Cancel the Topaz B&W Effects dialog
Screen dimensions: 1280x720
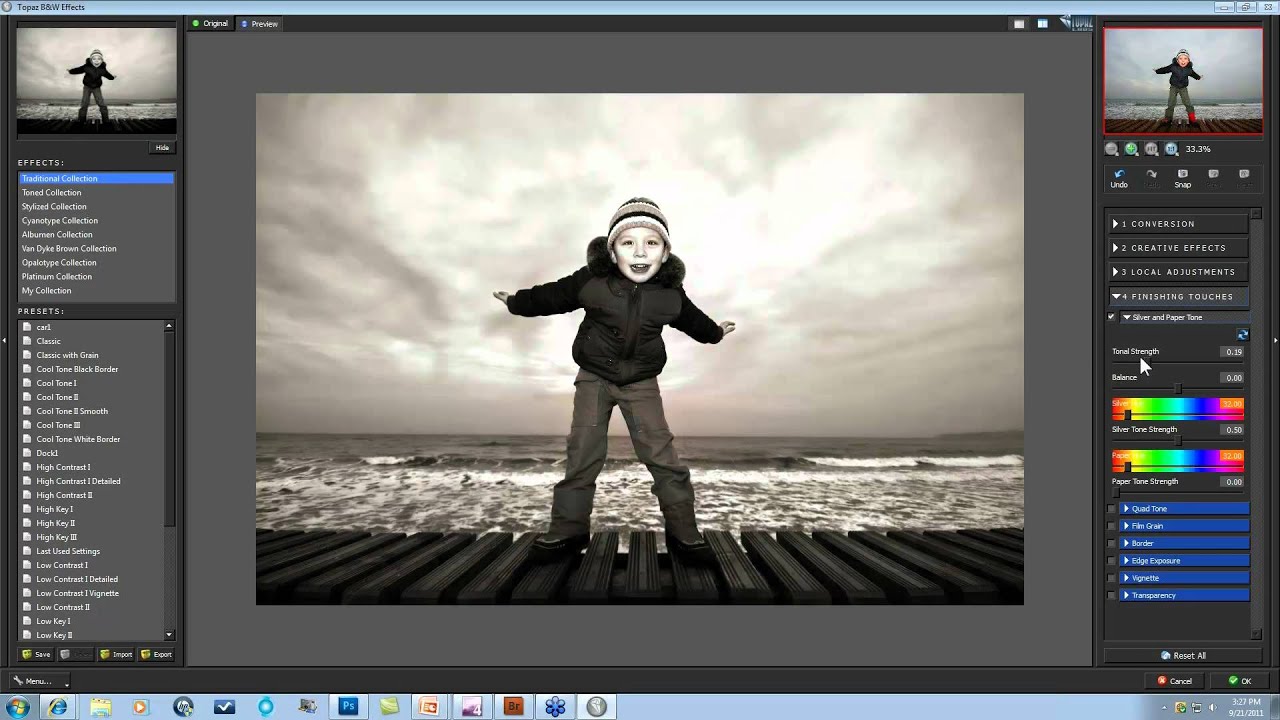click(1174, 681)
